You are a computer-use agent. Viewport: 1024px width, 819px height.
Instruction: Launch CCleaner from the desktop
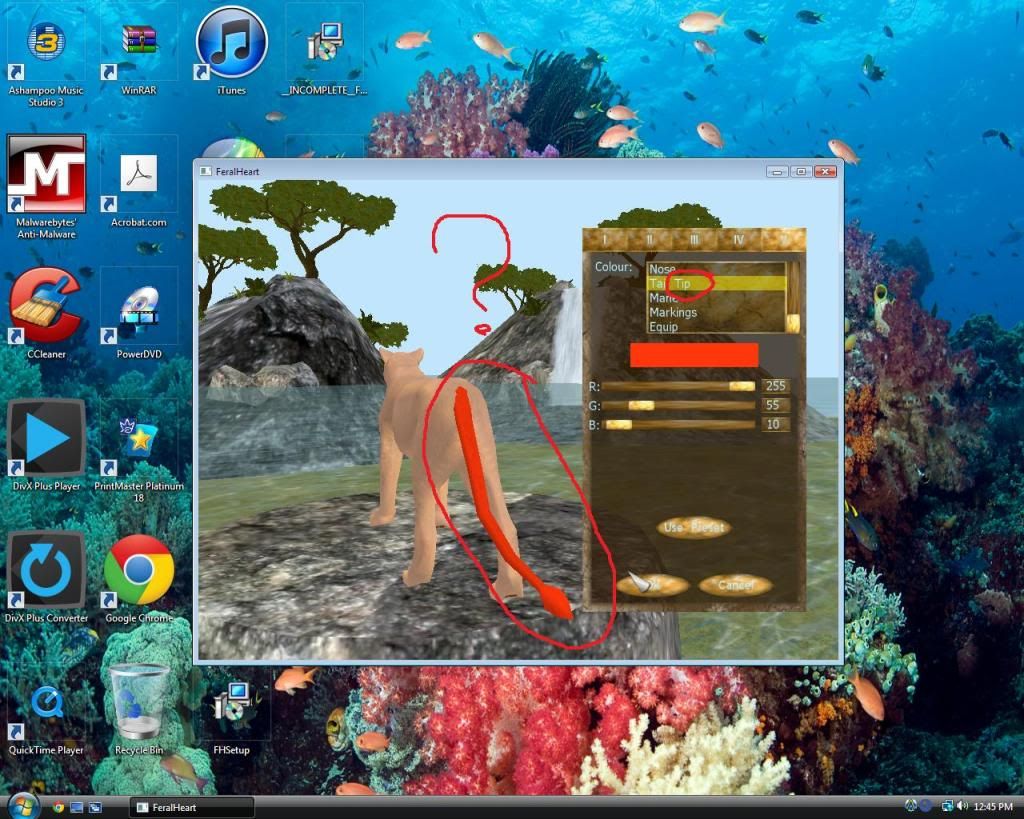pyautogui.click(x=46, y=313)
